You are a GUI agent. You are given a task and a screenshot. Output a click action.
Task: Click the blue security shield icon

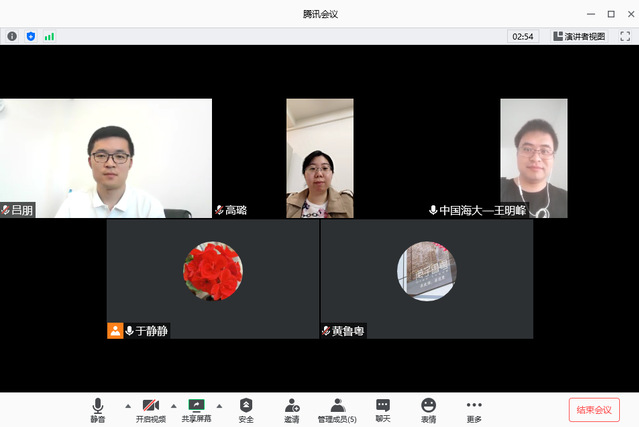tap(30, 36)
